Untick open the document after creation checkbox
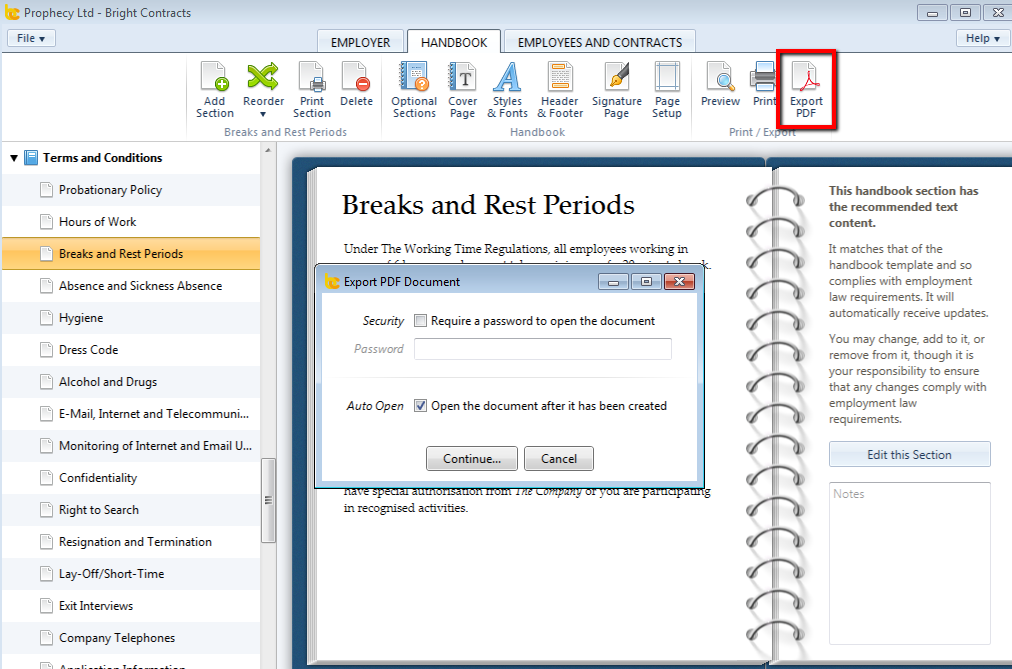Image resolution: width=1012 pixels, height=669 pixels. tap(420, 406)
